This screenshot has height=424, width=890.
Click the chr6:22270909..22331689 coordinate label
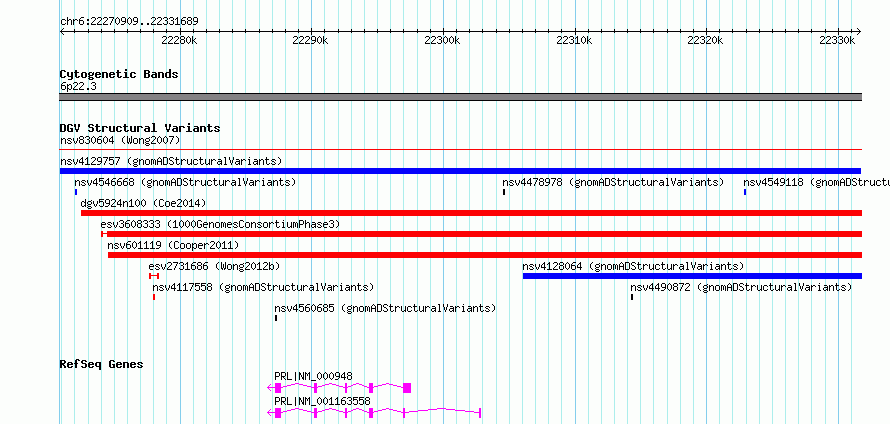click(129, 22)
